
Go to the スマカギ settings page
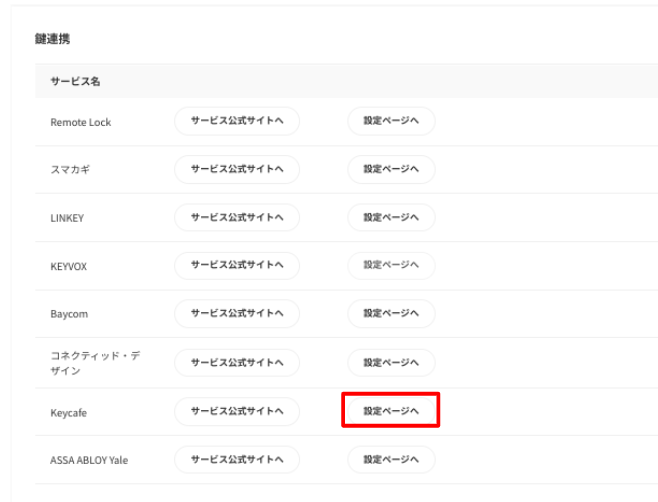pos(391,170)
